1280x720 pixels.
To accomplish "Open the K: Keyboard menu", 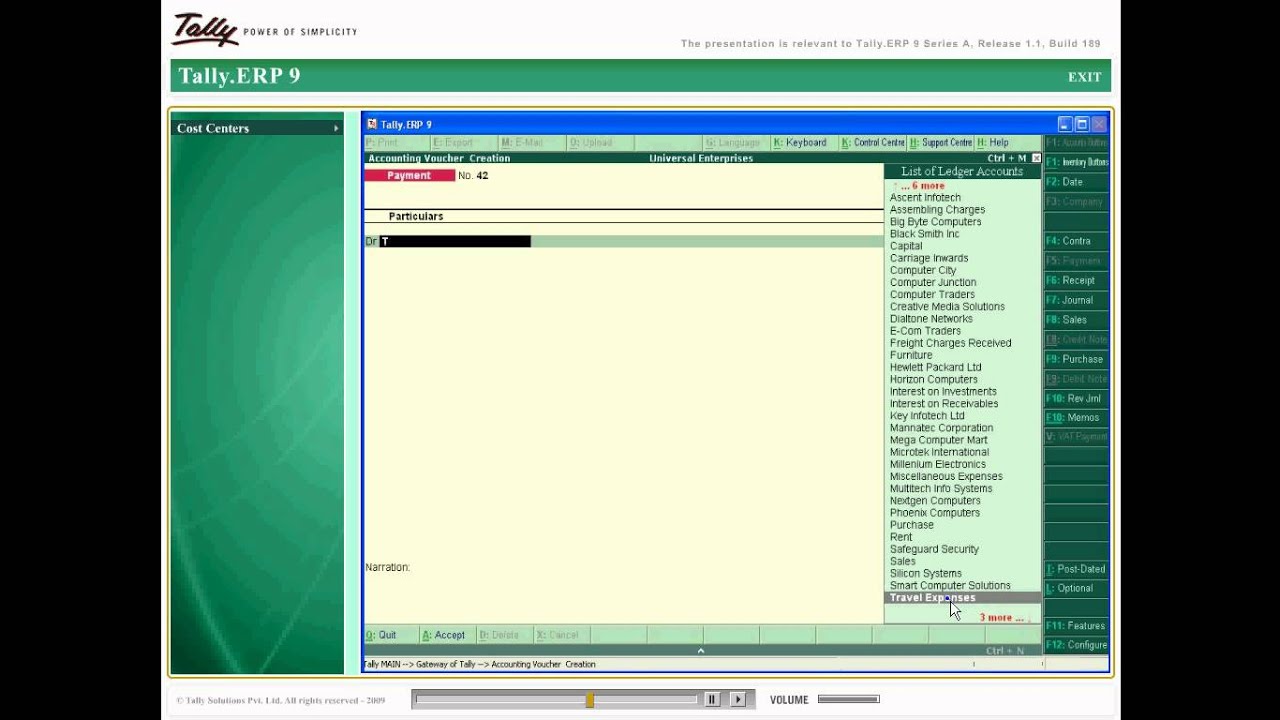I will click(800, 143).
